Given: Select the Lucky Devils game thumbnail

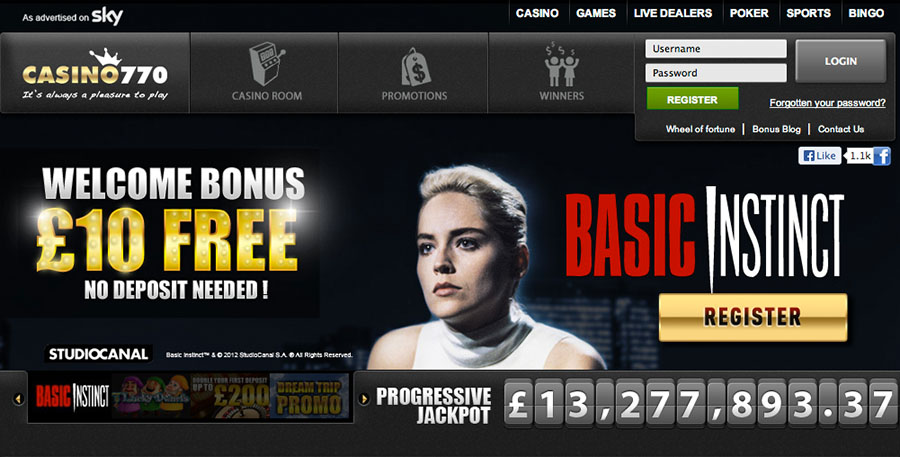Looking at the screenshot, I should click(x=152, y=396).
